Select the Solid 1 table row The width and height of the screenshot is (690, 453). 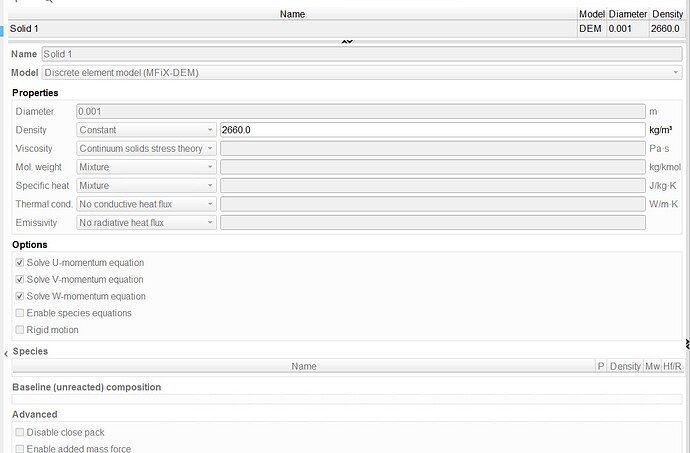pos(292,28)
